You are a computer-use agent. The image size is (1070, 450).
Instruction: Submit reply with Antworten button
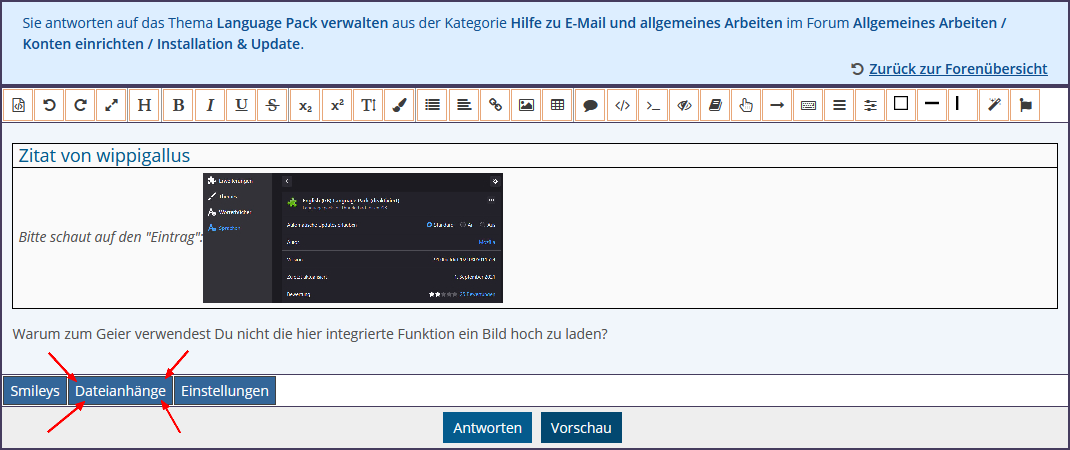coord(487,428)
